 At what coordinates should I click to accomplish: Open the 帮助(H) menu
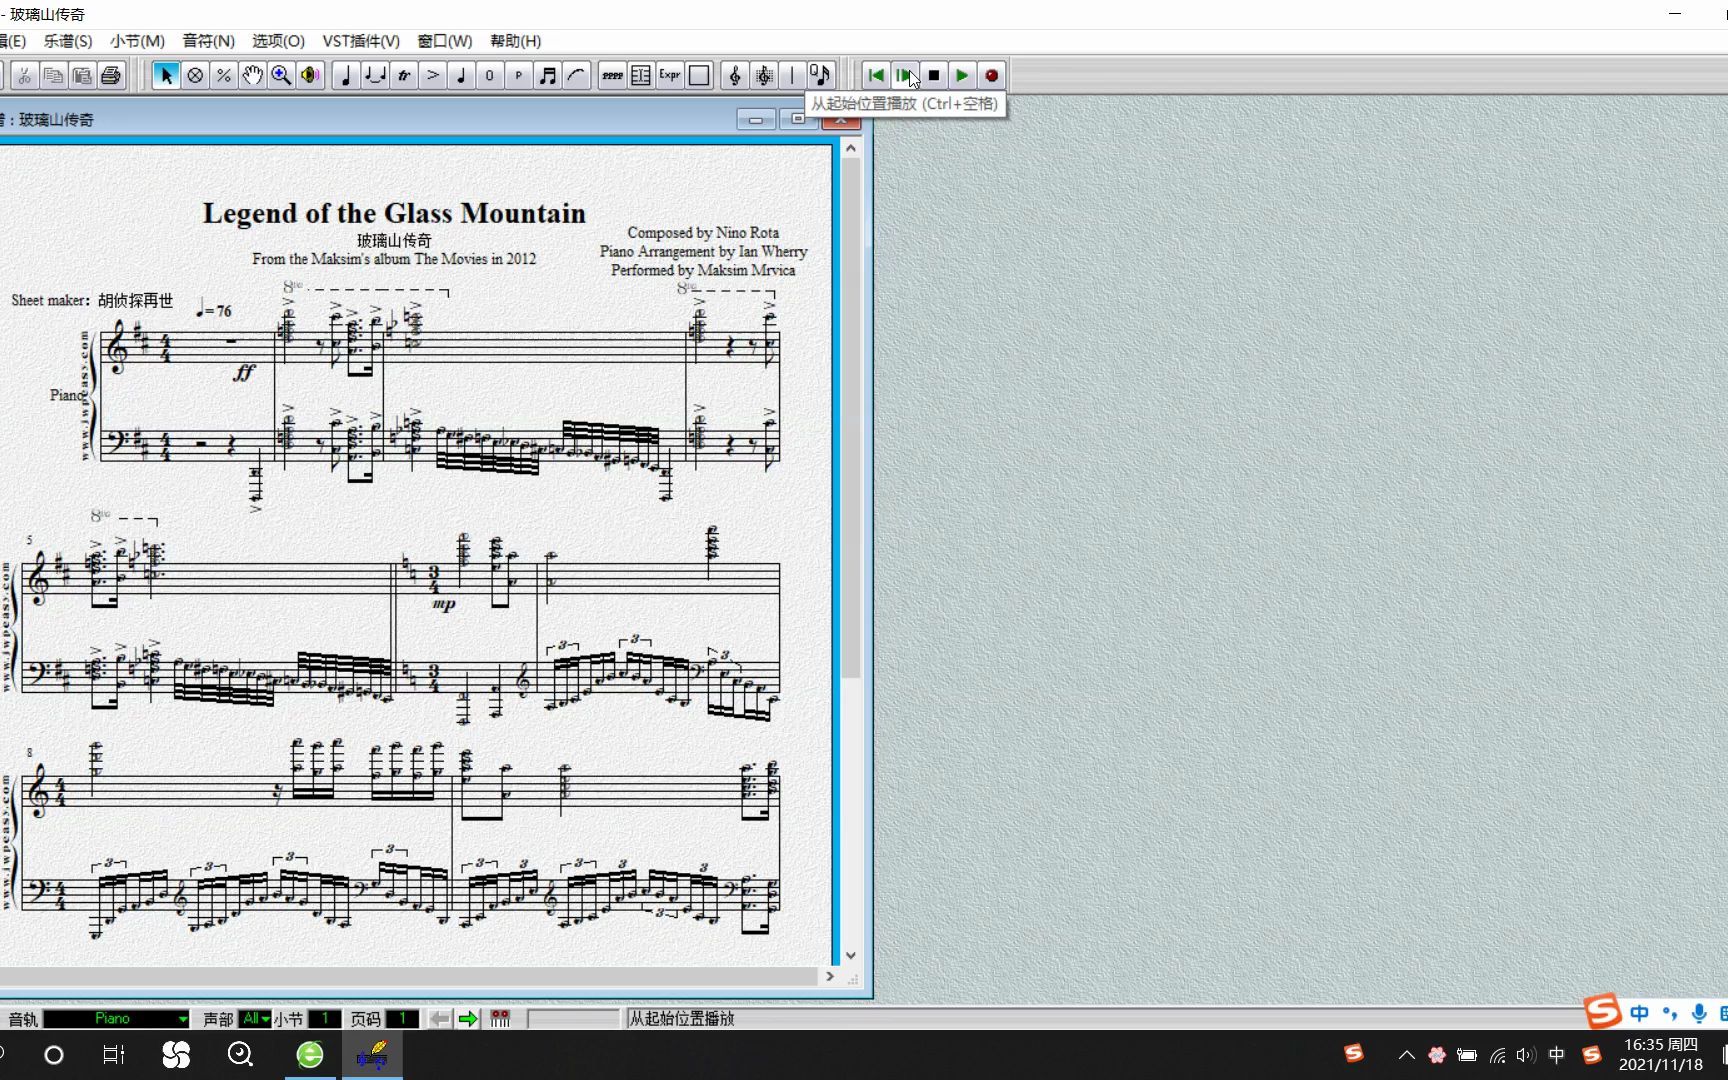[516, 41]
